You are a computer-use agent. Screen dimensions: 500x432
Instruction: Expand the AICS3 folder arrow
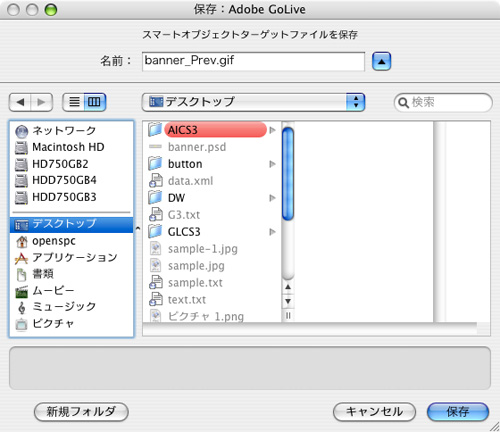coord(272,130)
